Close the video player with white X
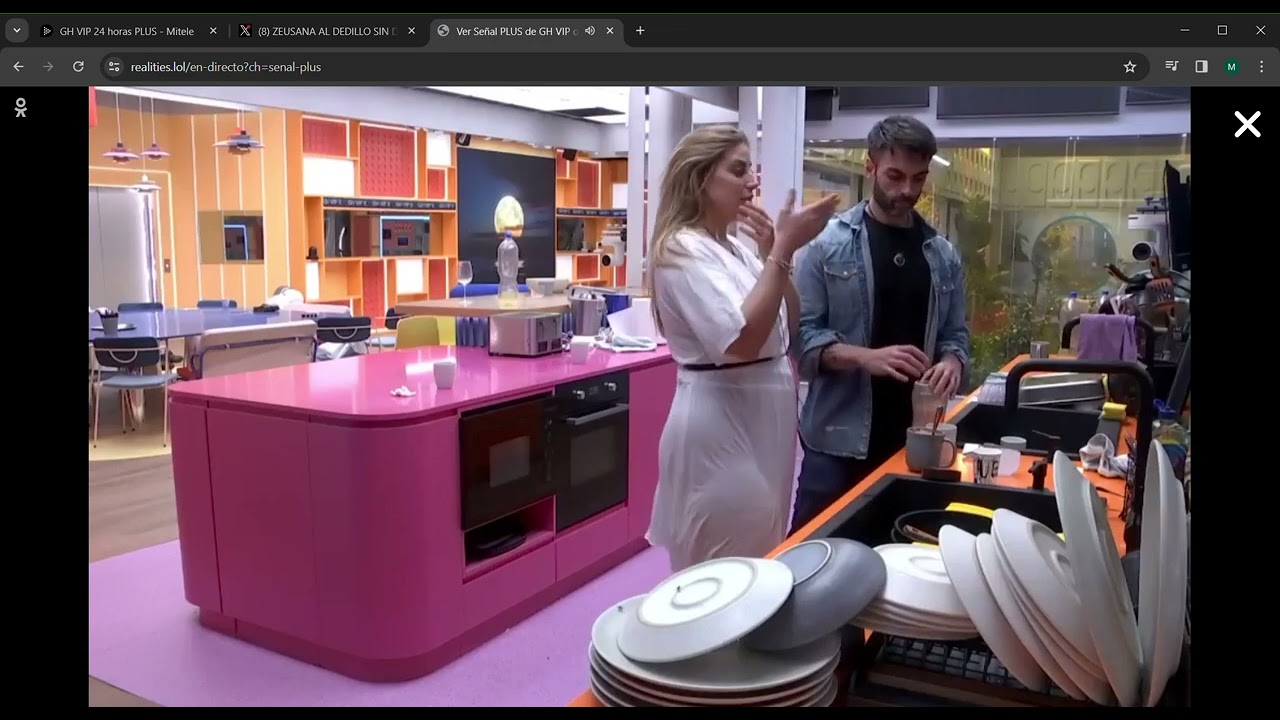1280x720 pixels. [x=1247, y=124]
